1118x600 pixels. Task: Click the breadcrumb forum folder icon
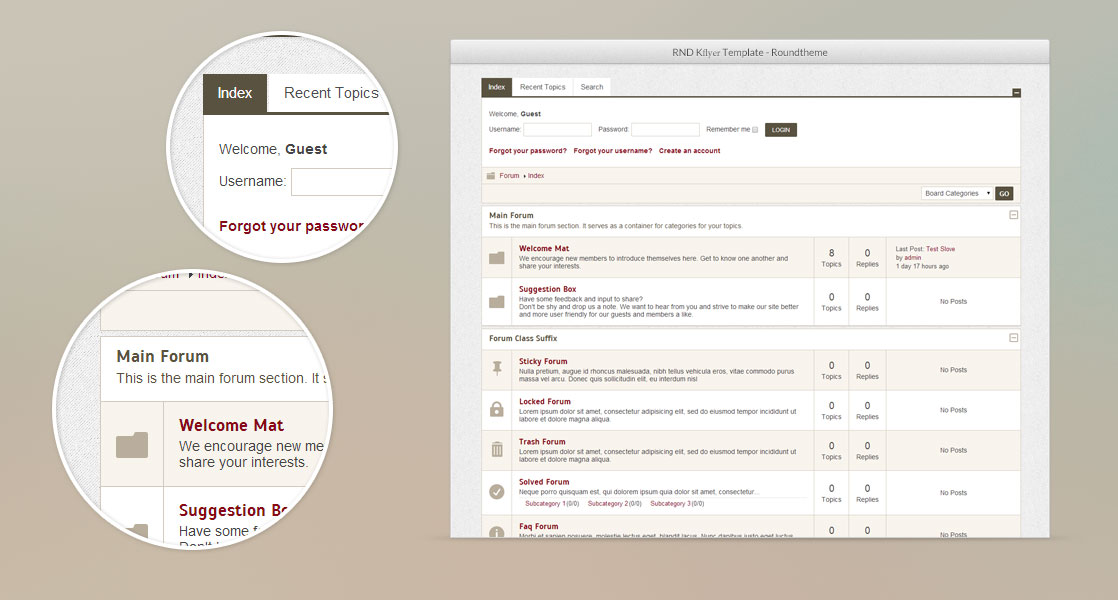click(x=491, y=175)
